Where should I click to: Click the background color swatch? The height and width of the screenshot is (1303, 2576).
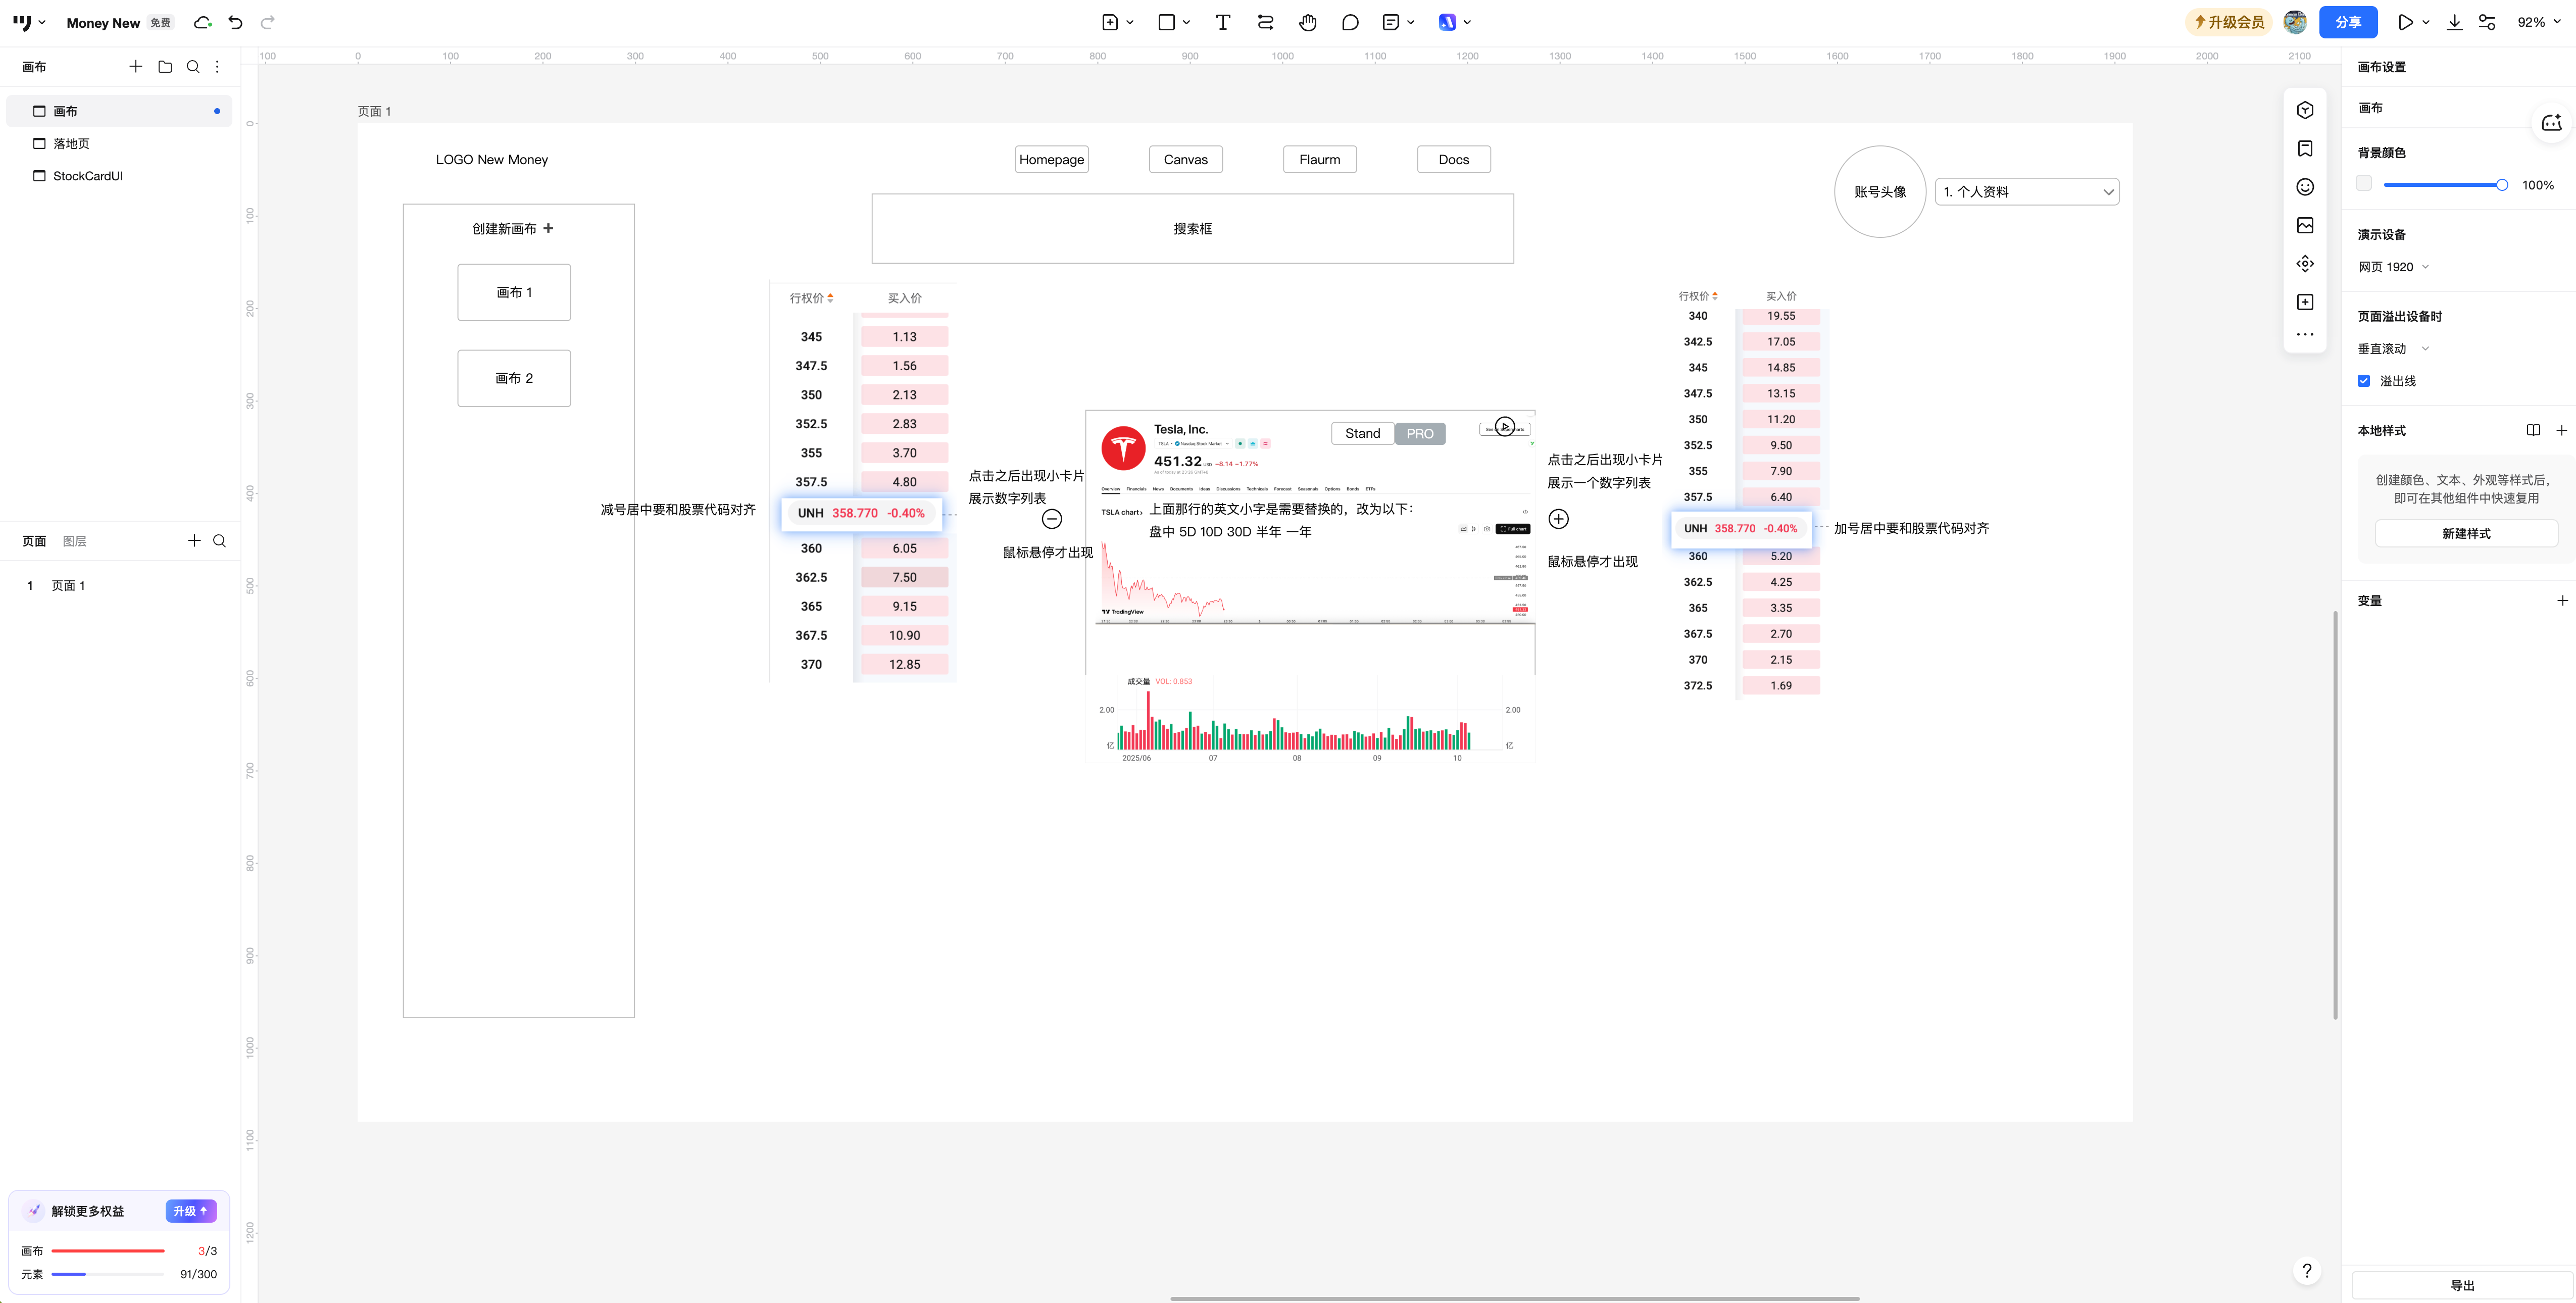click(x=2364, y=184)
